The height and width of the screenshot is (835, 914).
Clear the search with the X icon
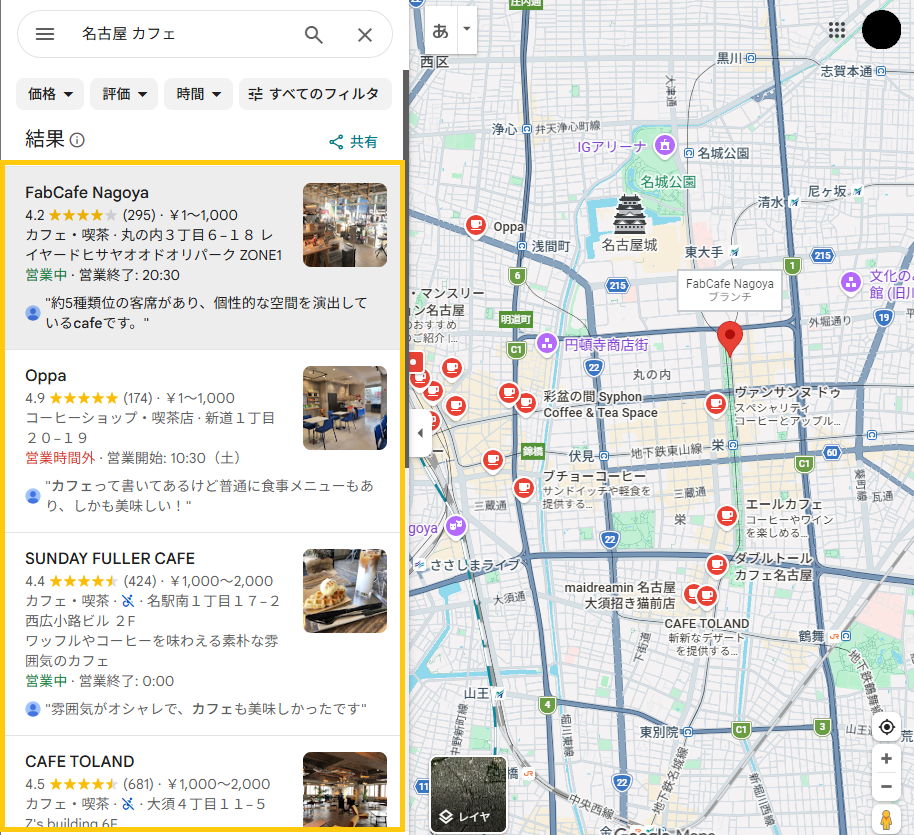pyautogui.click(x=365, y=35)
